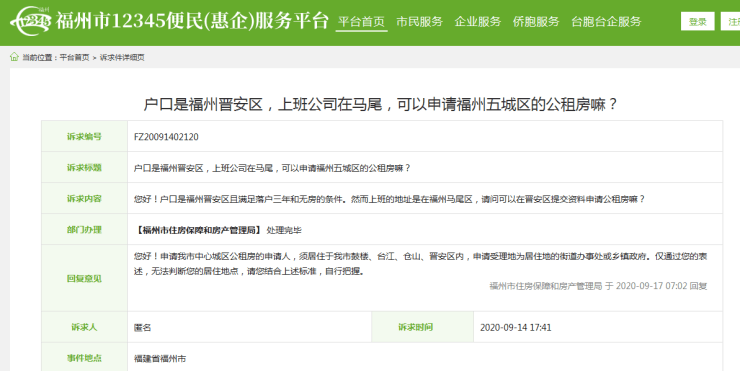Open the 市民服务 navigation tab
The height and width of the screenshot is (371, 740).
point(420,22)
